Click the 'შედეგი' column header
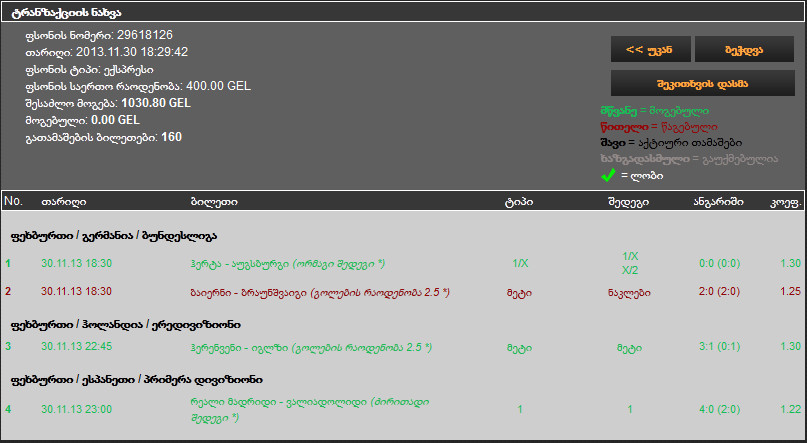 pos(628,202)
